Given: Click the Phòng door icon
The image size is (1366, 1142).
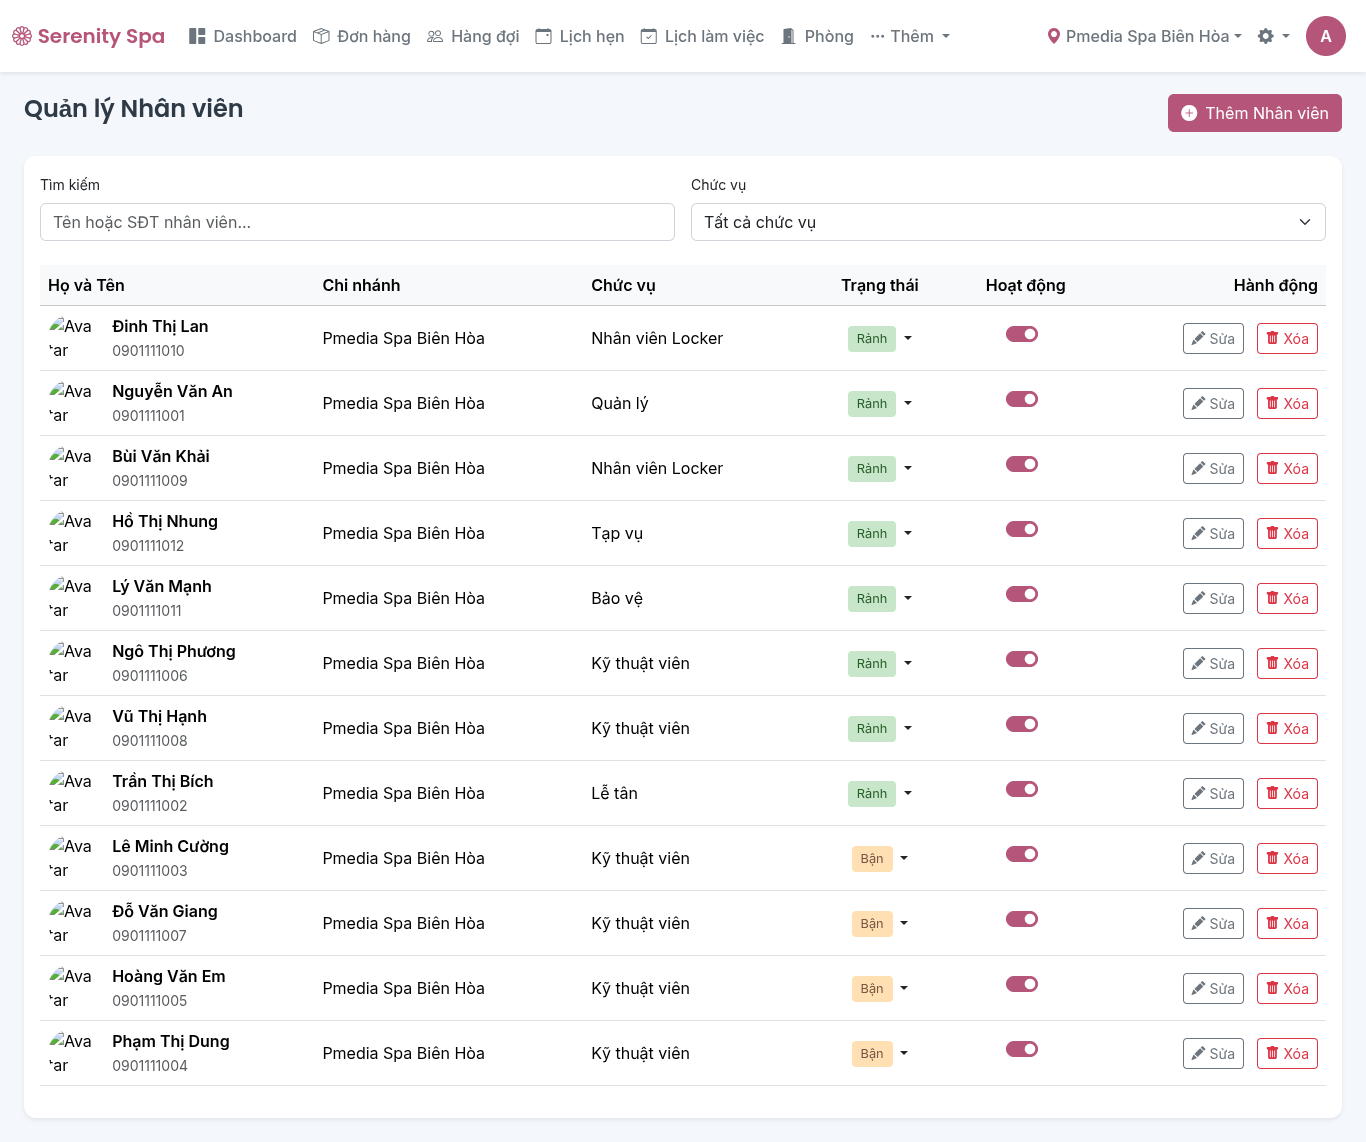Looking at the screenshot, I should [x=789, y=37].
